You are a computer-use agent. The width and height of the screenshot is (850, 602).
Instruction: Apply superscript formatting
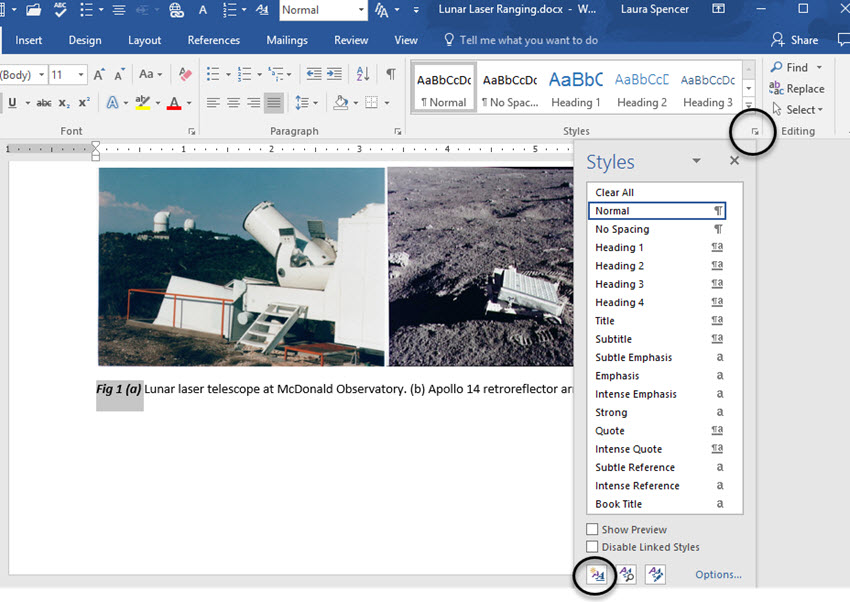[83, 102]
